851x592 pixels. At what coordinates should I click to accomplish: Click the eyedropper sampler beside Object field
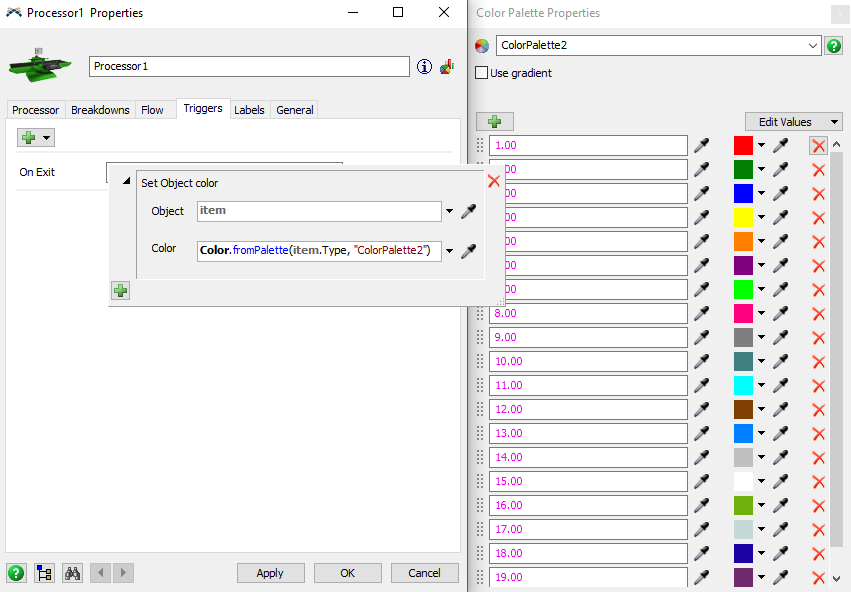point(468,211)
